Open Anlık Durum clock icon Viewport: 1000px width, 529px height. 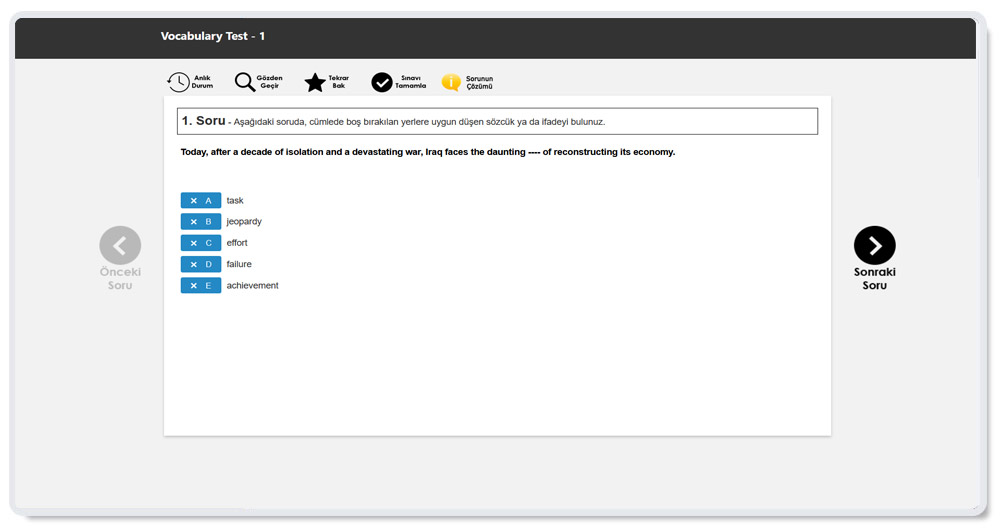[178, 82]
